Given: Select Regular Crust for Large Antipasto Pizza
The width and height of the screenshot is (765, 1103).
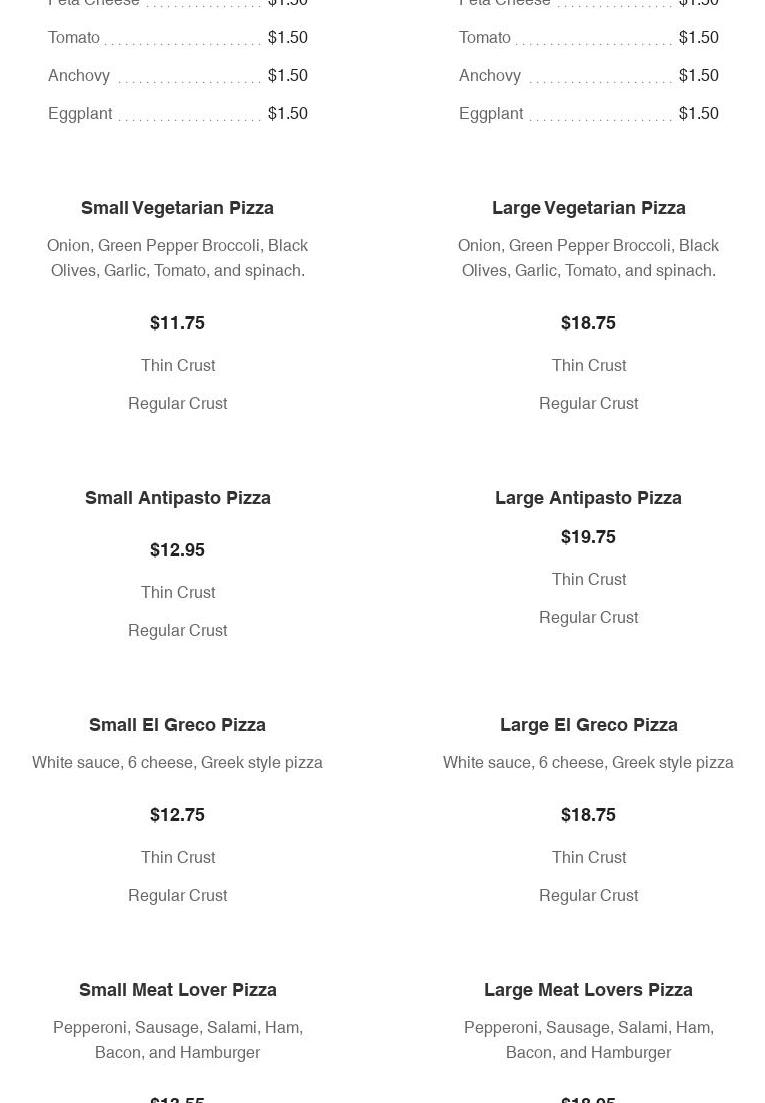Looking at the screenshot, I should pyautogui.click(x=589, y=618).
